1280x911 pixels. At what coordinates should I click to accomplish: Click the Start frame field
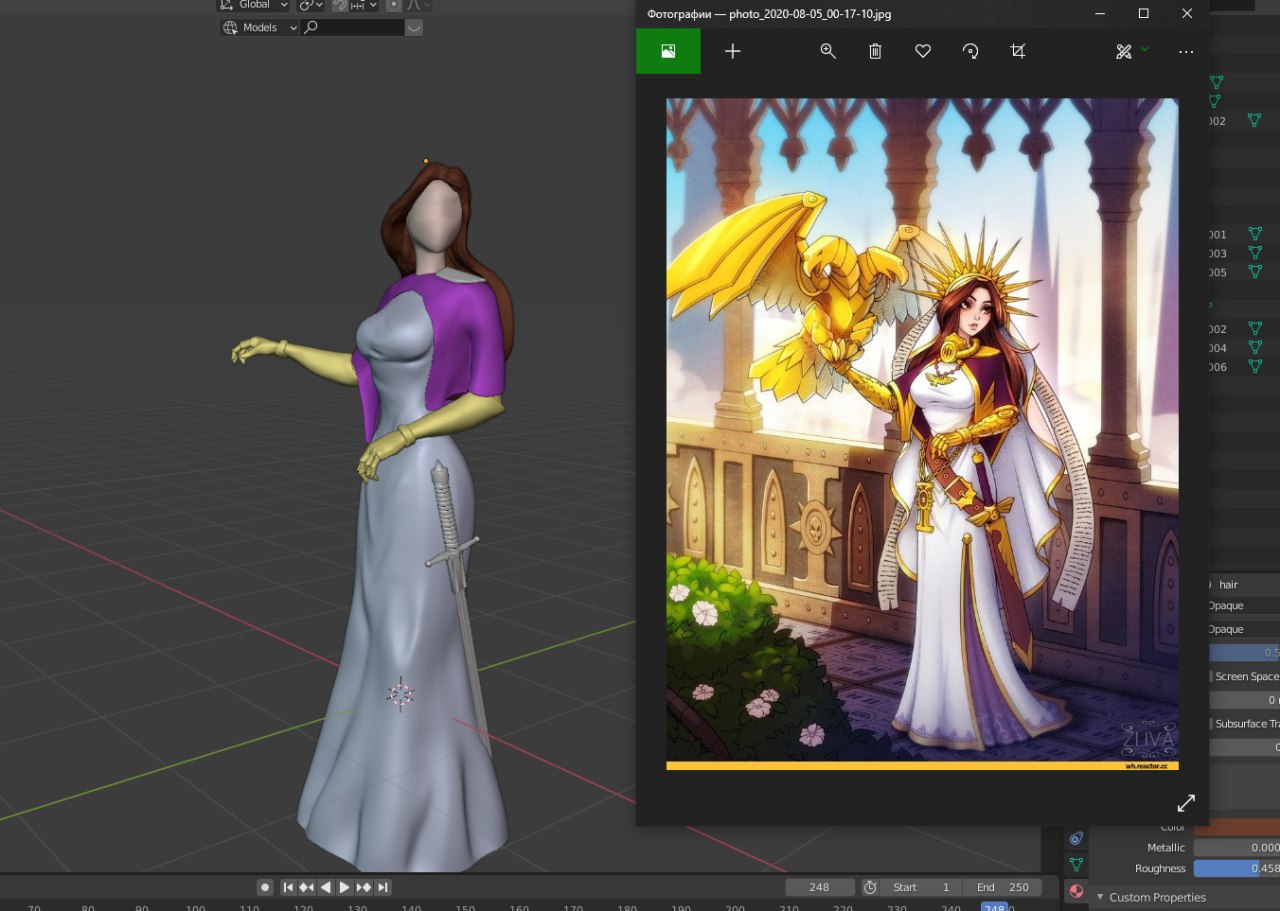(921, 887)
